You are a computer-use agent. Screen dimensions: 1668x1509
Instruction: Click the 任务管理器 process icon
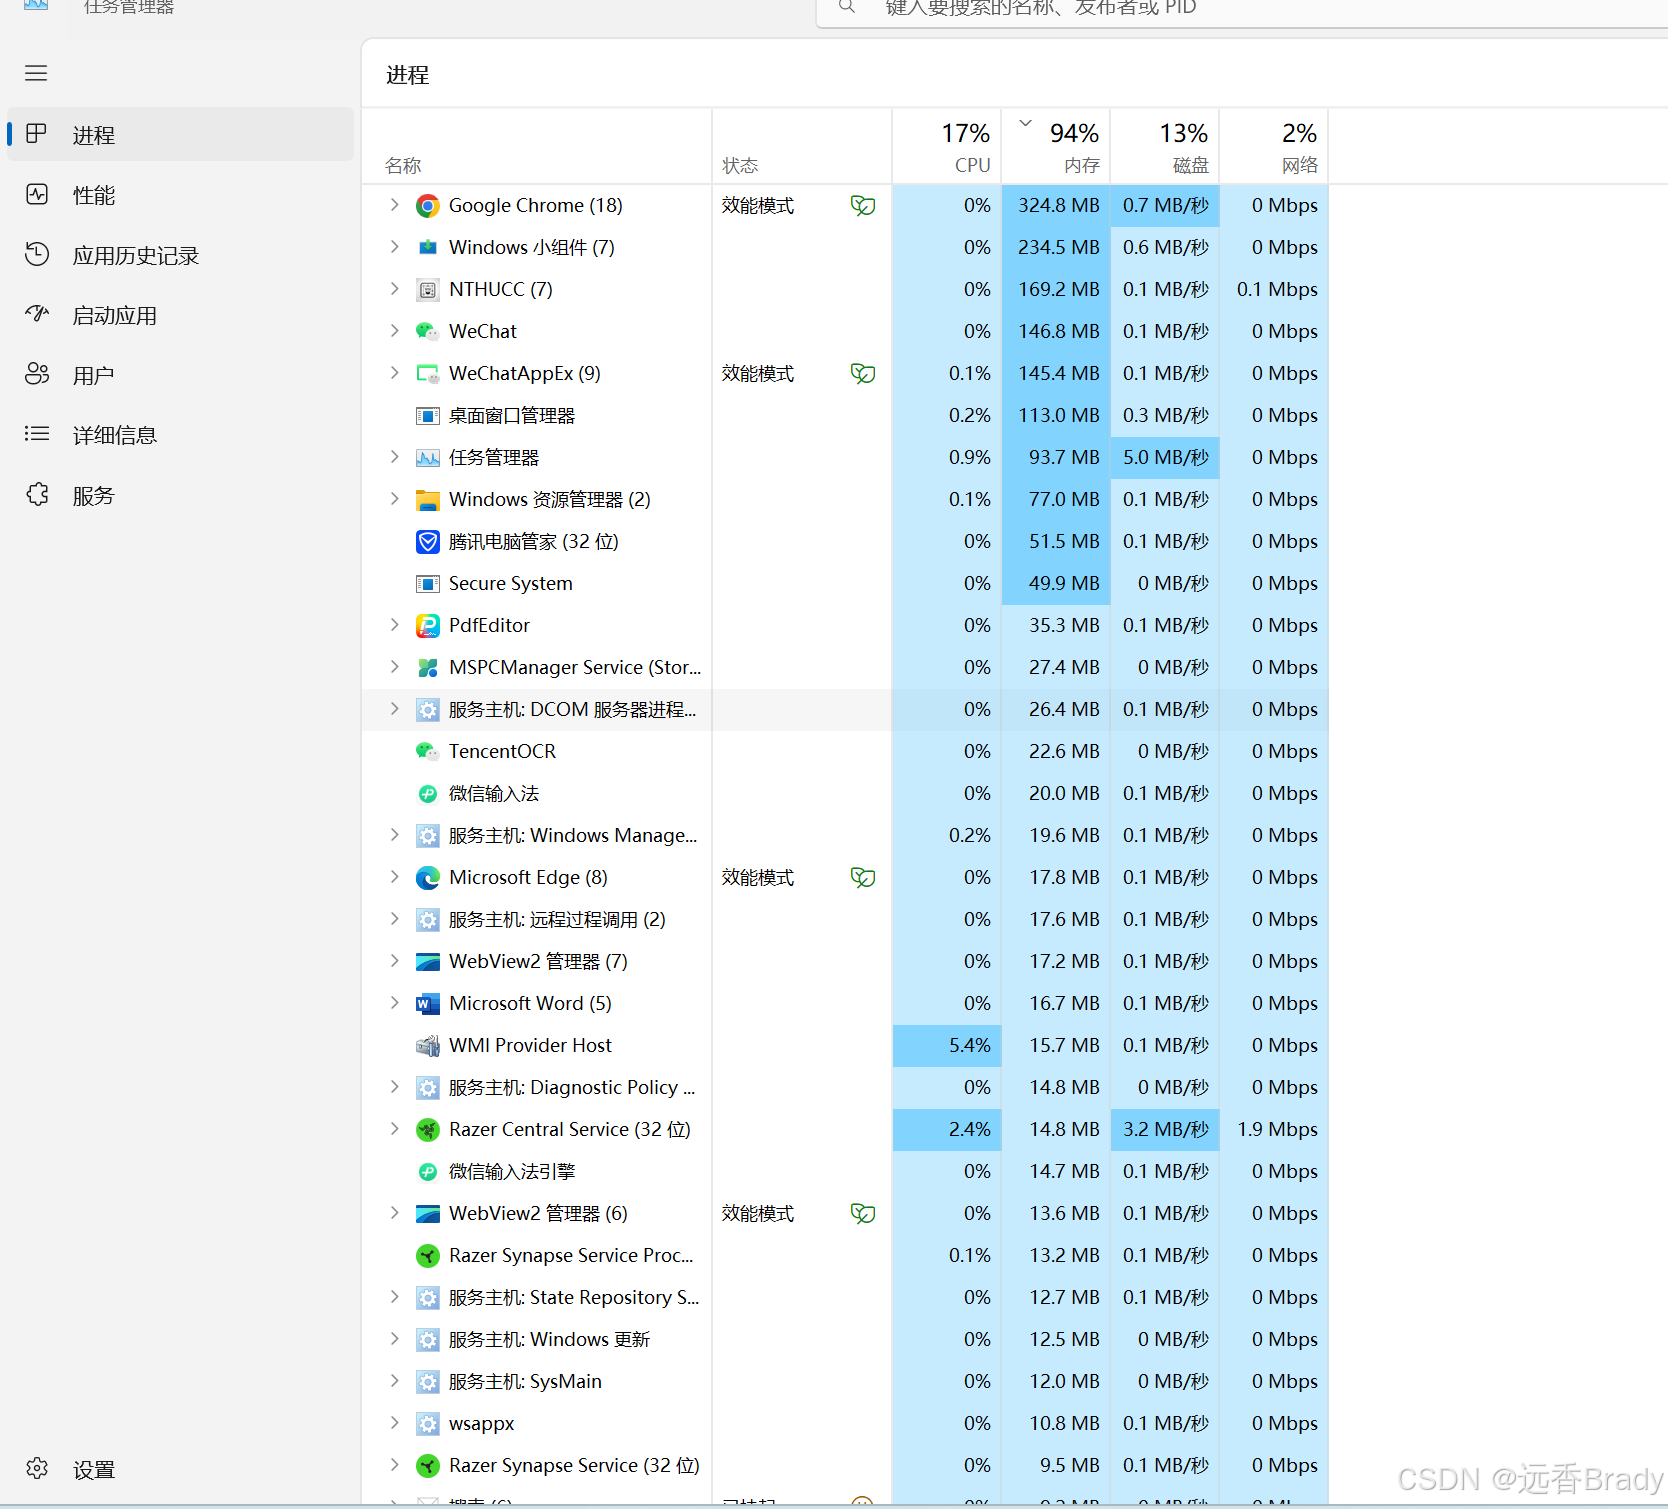(428, 458)
